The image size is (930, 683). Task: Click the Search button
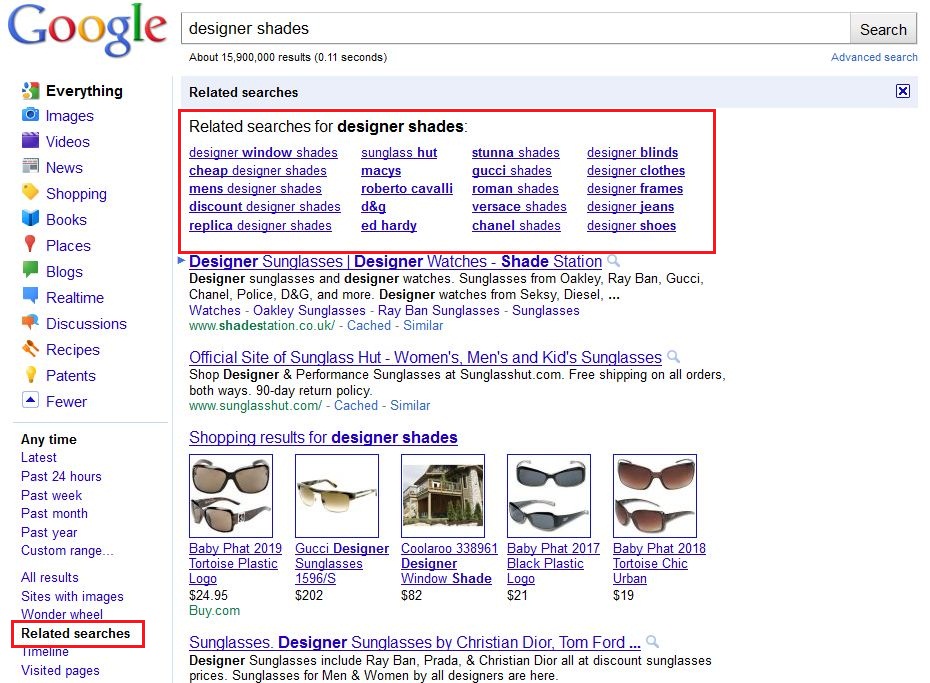(883, 30)
